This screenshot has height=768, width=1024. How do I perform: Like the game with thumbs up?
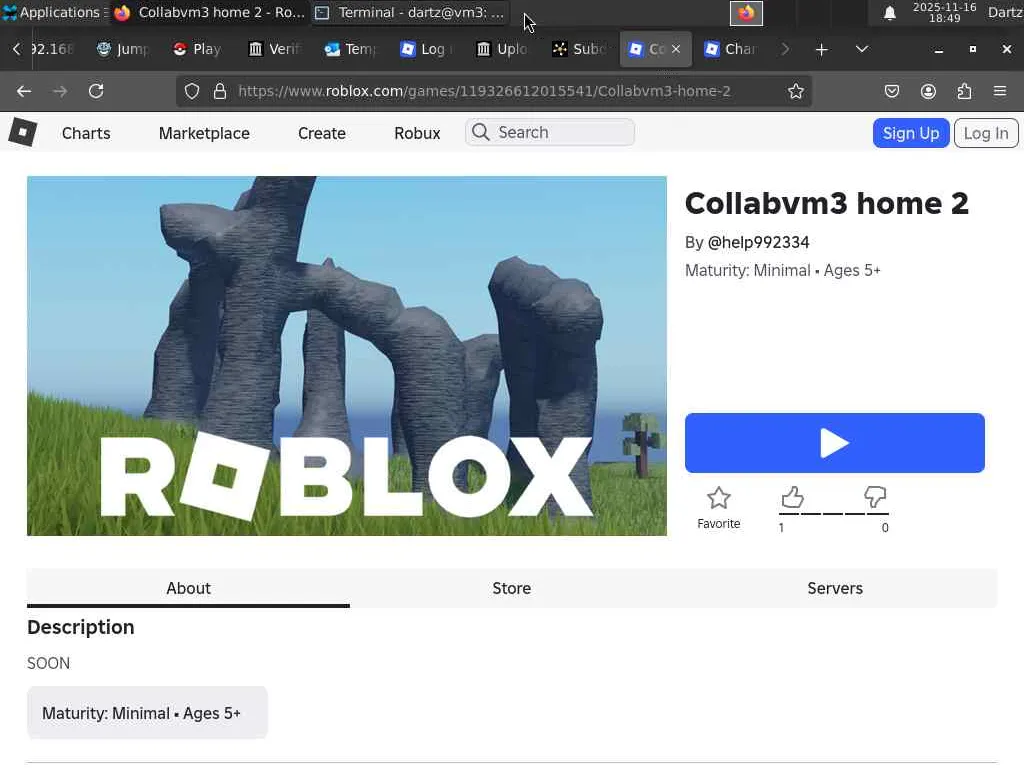(x=792, y=497)
